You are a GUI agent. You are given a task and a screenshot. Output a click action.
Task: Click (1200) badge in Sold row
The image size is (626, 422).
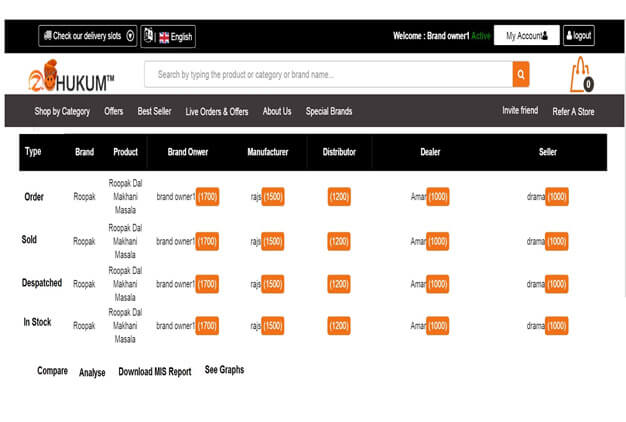[339, 241]
